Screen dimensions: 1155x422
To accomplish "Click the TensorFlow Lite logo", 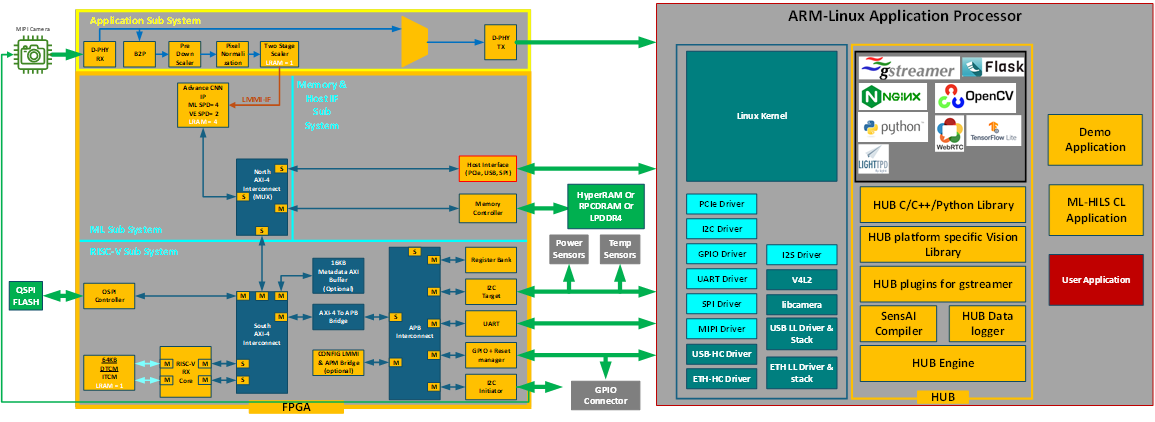I will 993,131.
